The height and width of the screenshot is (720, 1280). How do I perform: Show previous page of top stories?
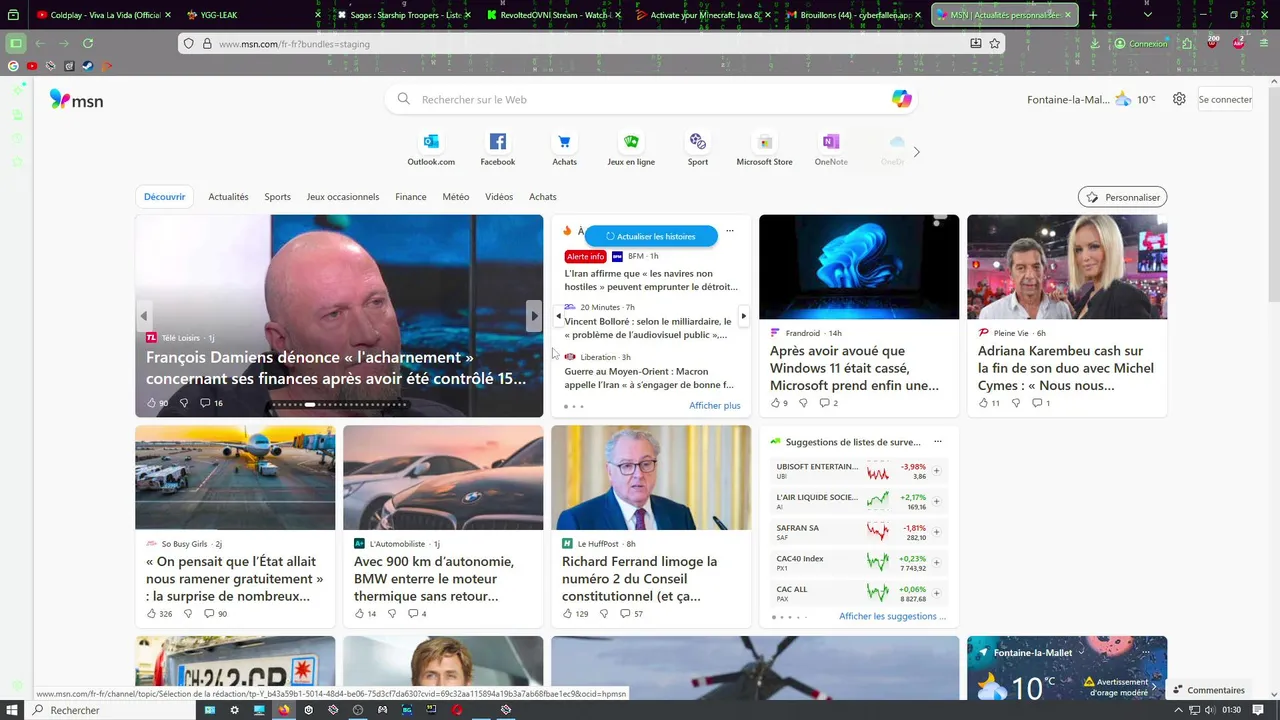point(558,316)
